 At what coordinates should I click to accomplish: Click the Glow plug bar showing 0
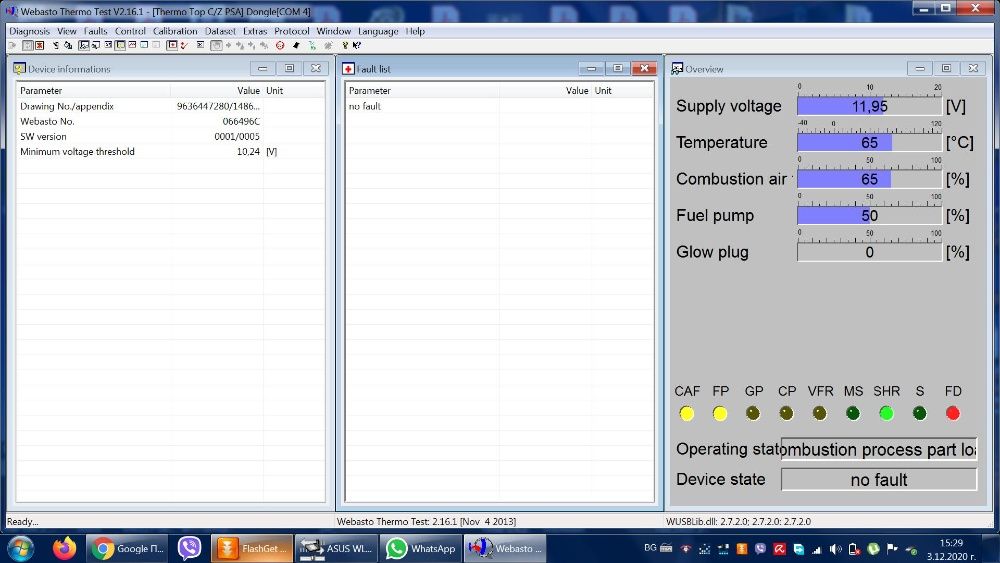coord(869,252)
